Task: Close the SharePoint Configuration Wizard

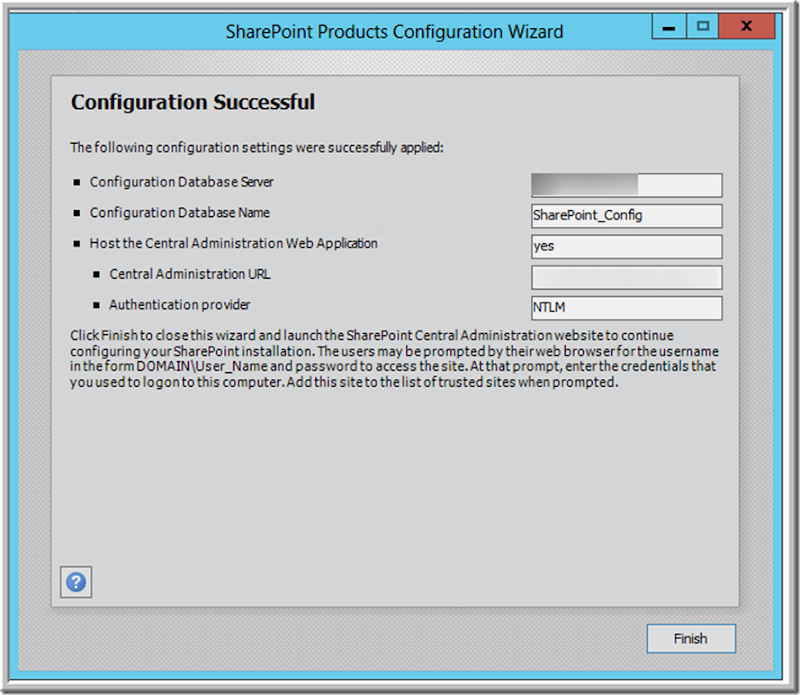Action: (747, 27)
